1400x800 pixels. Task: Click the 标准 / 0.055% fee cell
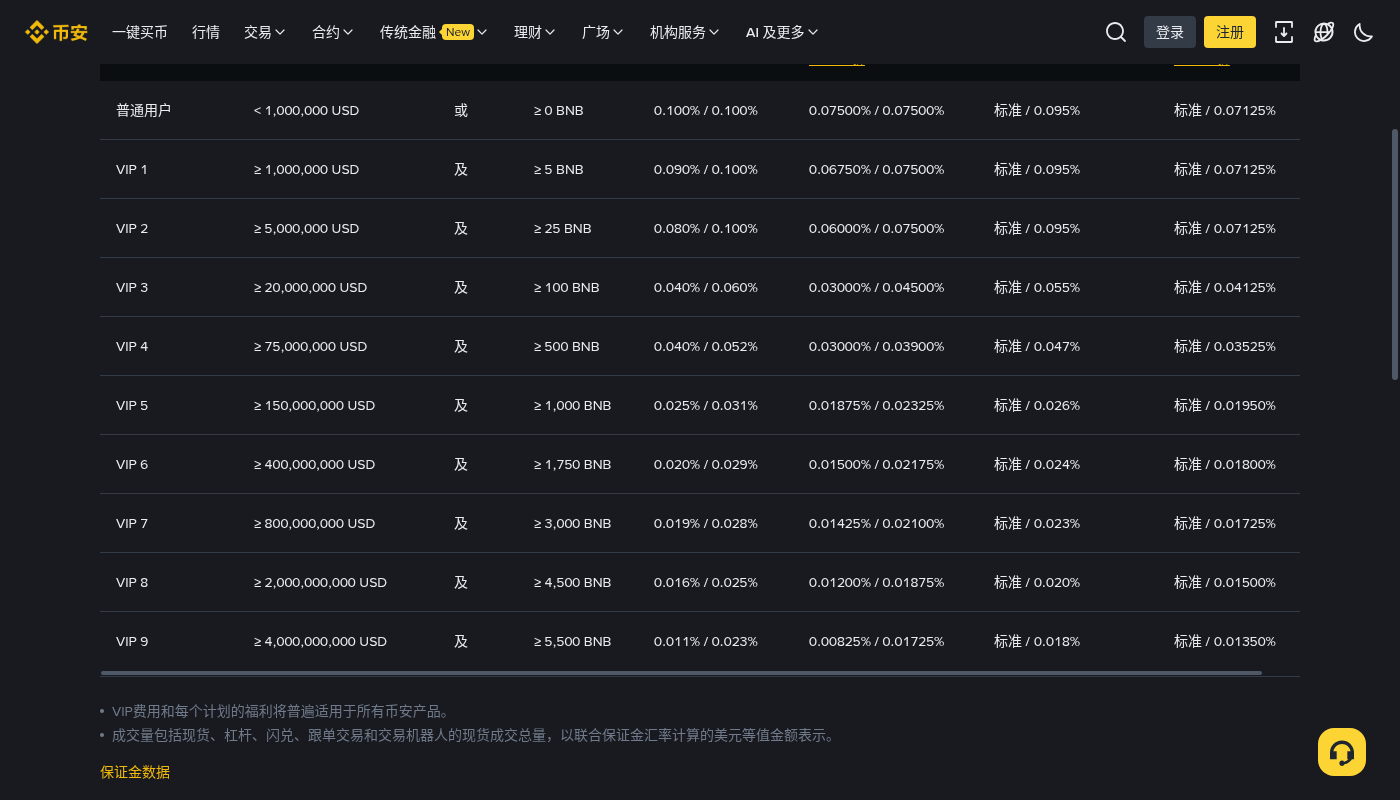[x=1037, y=287]
